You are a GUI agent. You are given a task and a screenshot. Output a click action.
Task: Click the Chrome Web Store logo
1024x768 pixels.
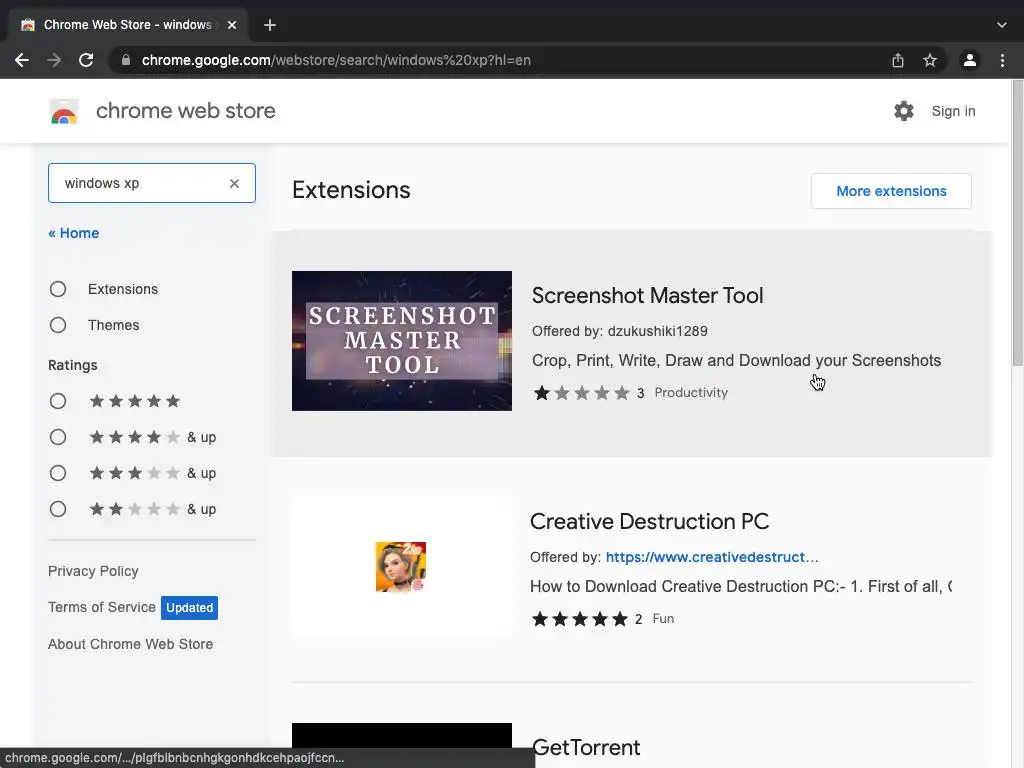click(64, 111)
